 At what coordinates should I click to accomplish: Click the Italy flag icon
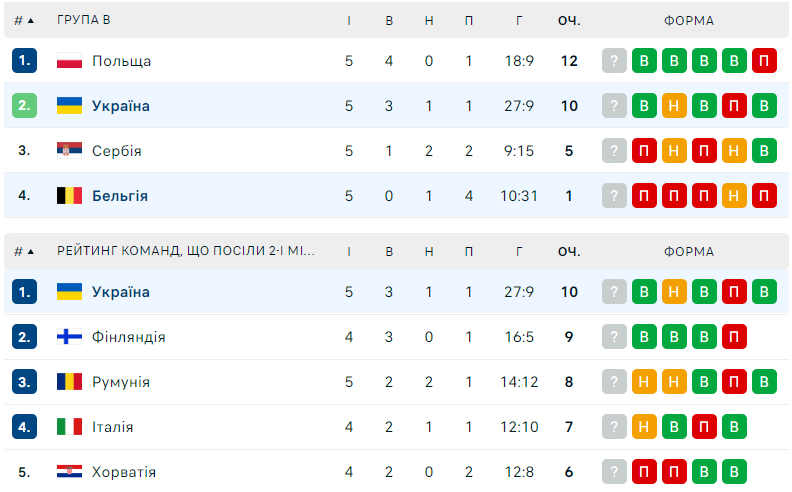[x=69, y=427]
